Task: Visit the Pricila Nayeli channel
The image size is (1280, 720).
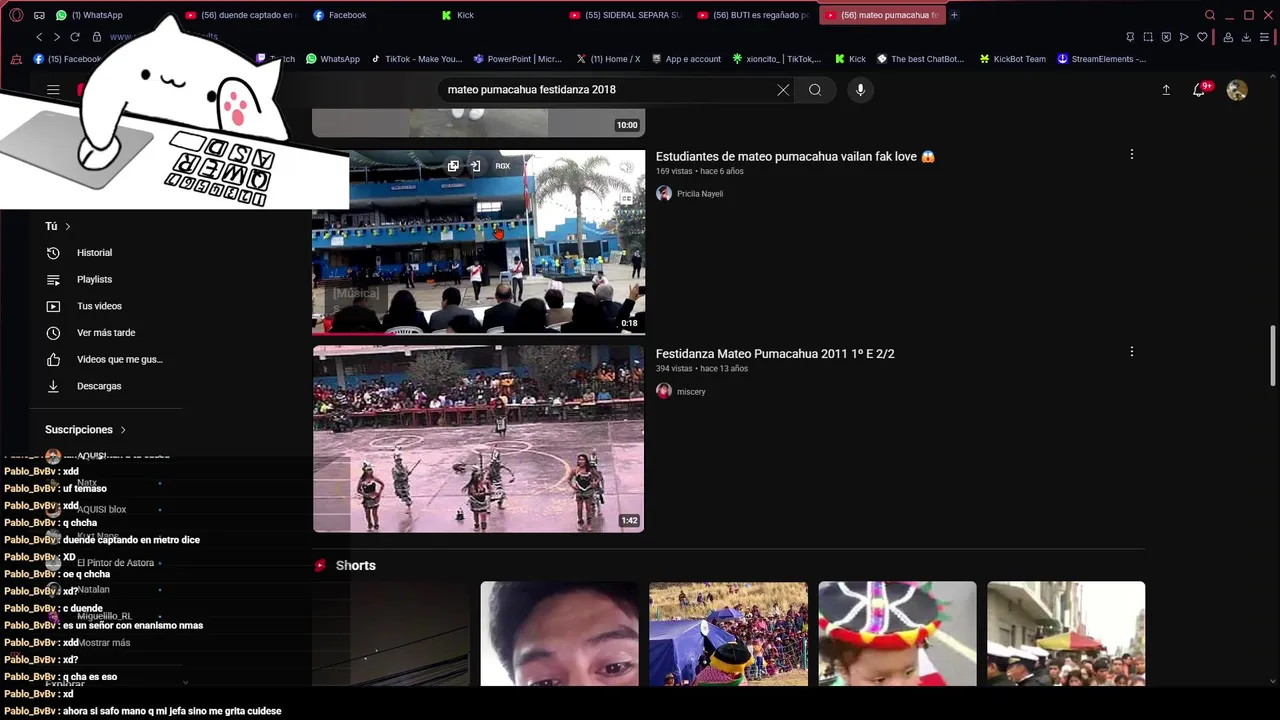Action: pos(699,194)
